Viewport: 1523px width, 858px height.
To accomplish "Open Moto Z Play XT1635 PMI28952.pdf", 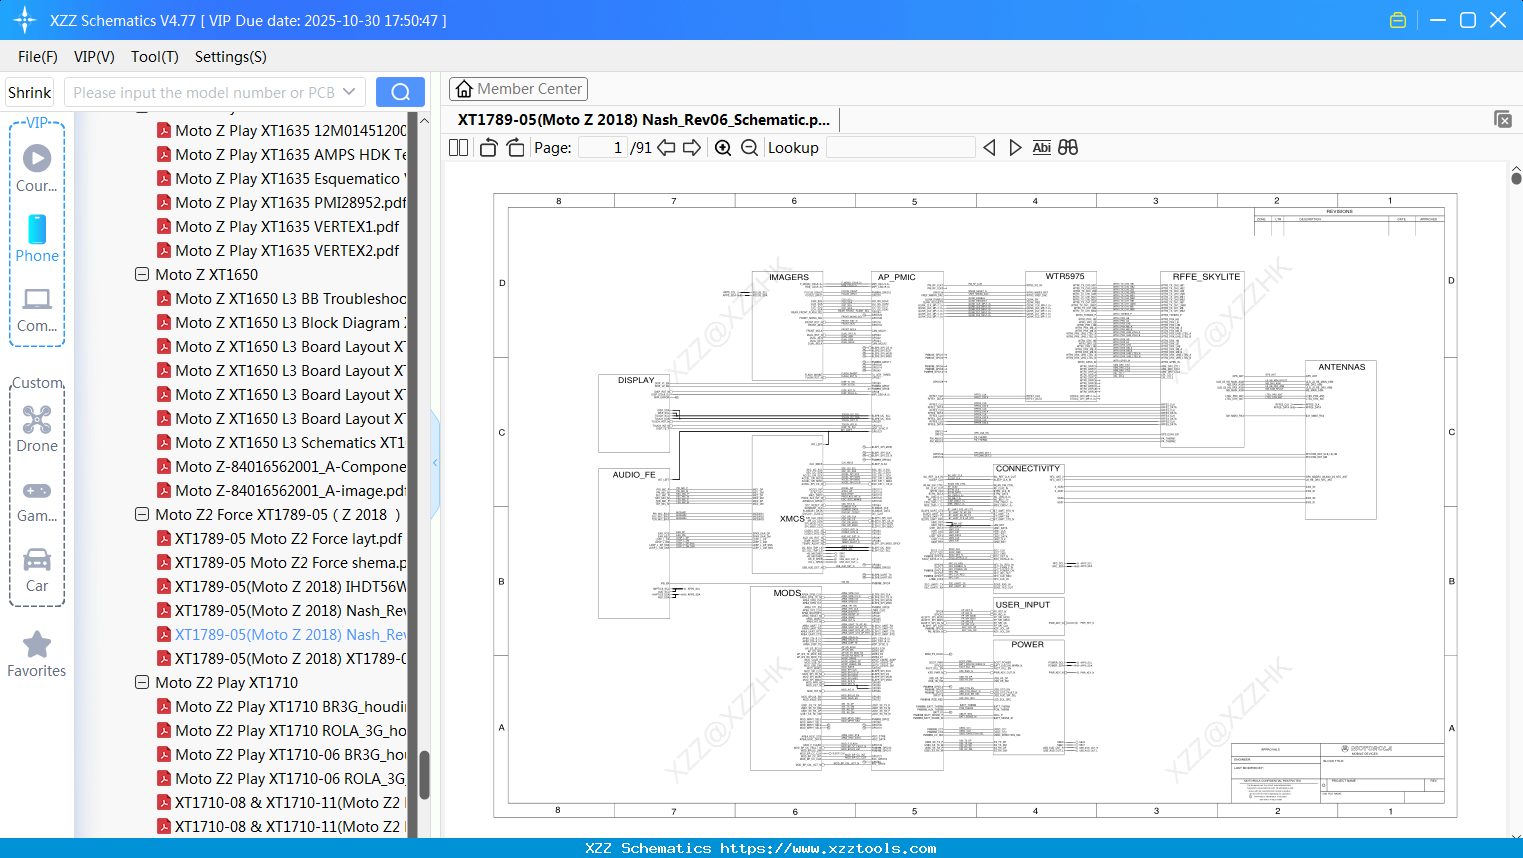I will [x=290, y=202].
